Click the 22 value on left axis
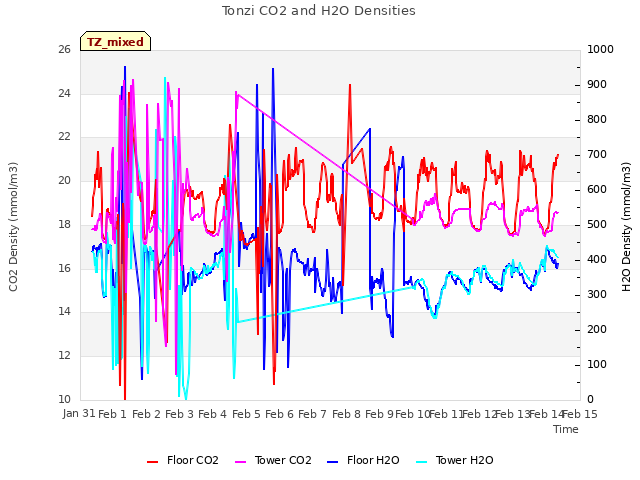Viewport: 640px width, 480px height. pos(64,137)
